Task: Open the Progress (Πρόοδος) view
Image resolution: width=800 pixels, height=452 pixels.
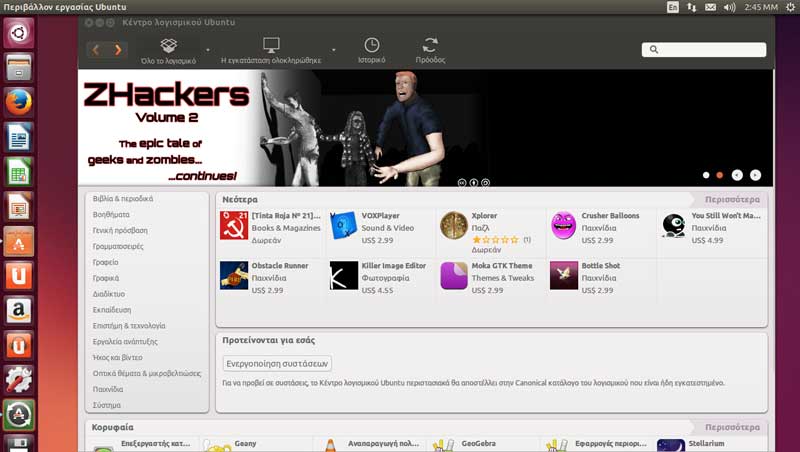Action: pos(430,51)
